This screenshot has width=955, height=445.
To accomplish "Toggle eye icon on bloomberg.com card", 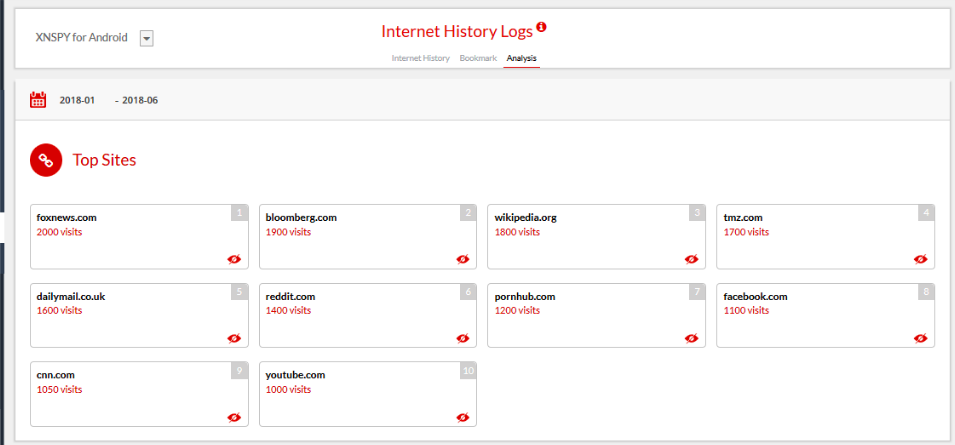I will (x=463, y=259).
